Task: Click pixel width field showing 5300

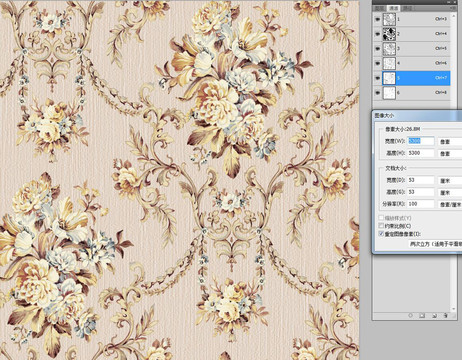Action: (421, 141)
